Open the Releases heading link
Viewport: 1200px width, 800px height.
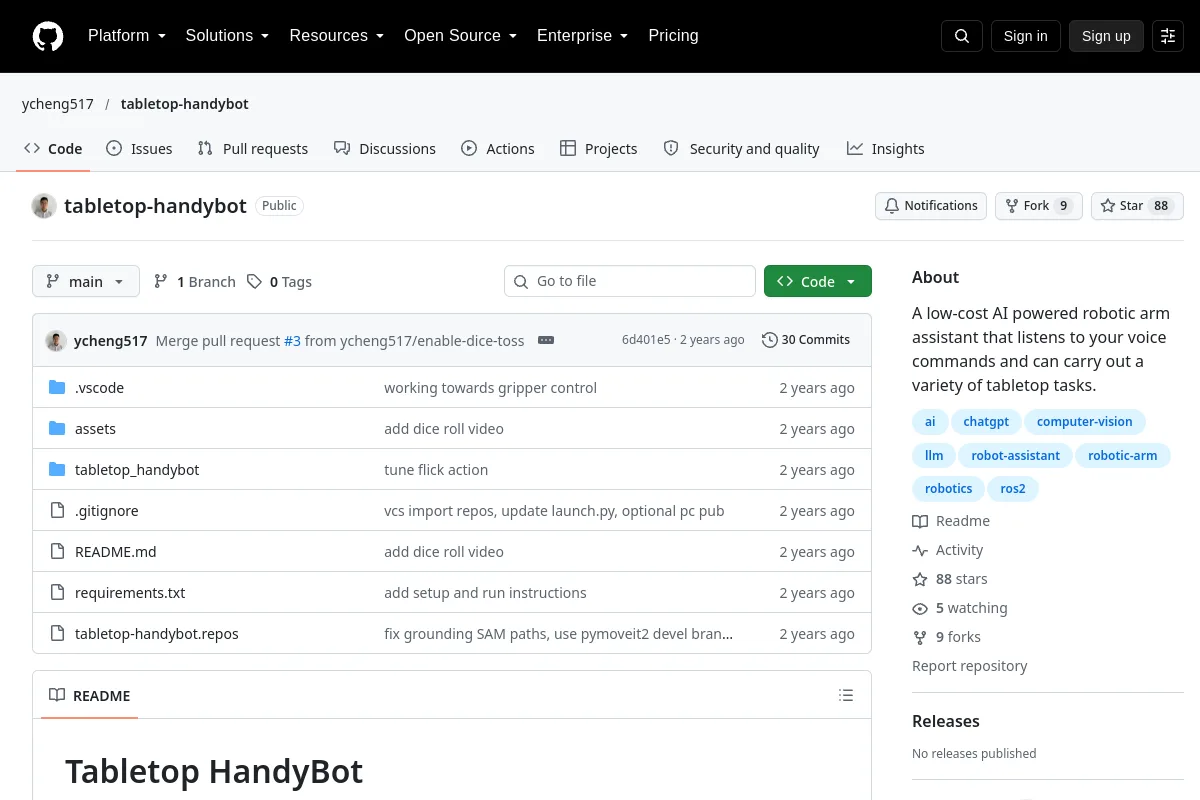pos(946,721)
